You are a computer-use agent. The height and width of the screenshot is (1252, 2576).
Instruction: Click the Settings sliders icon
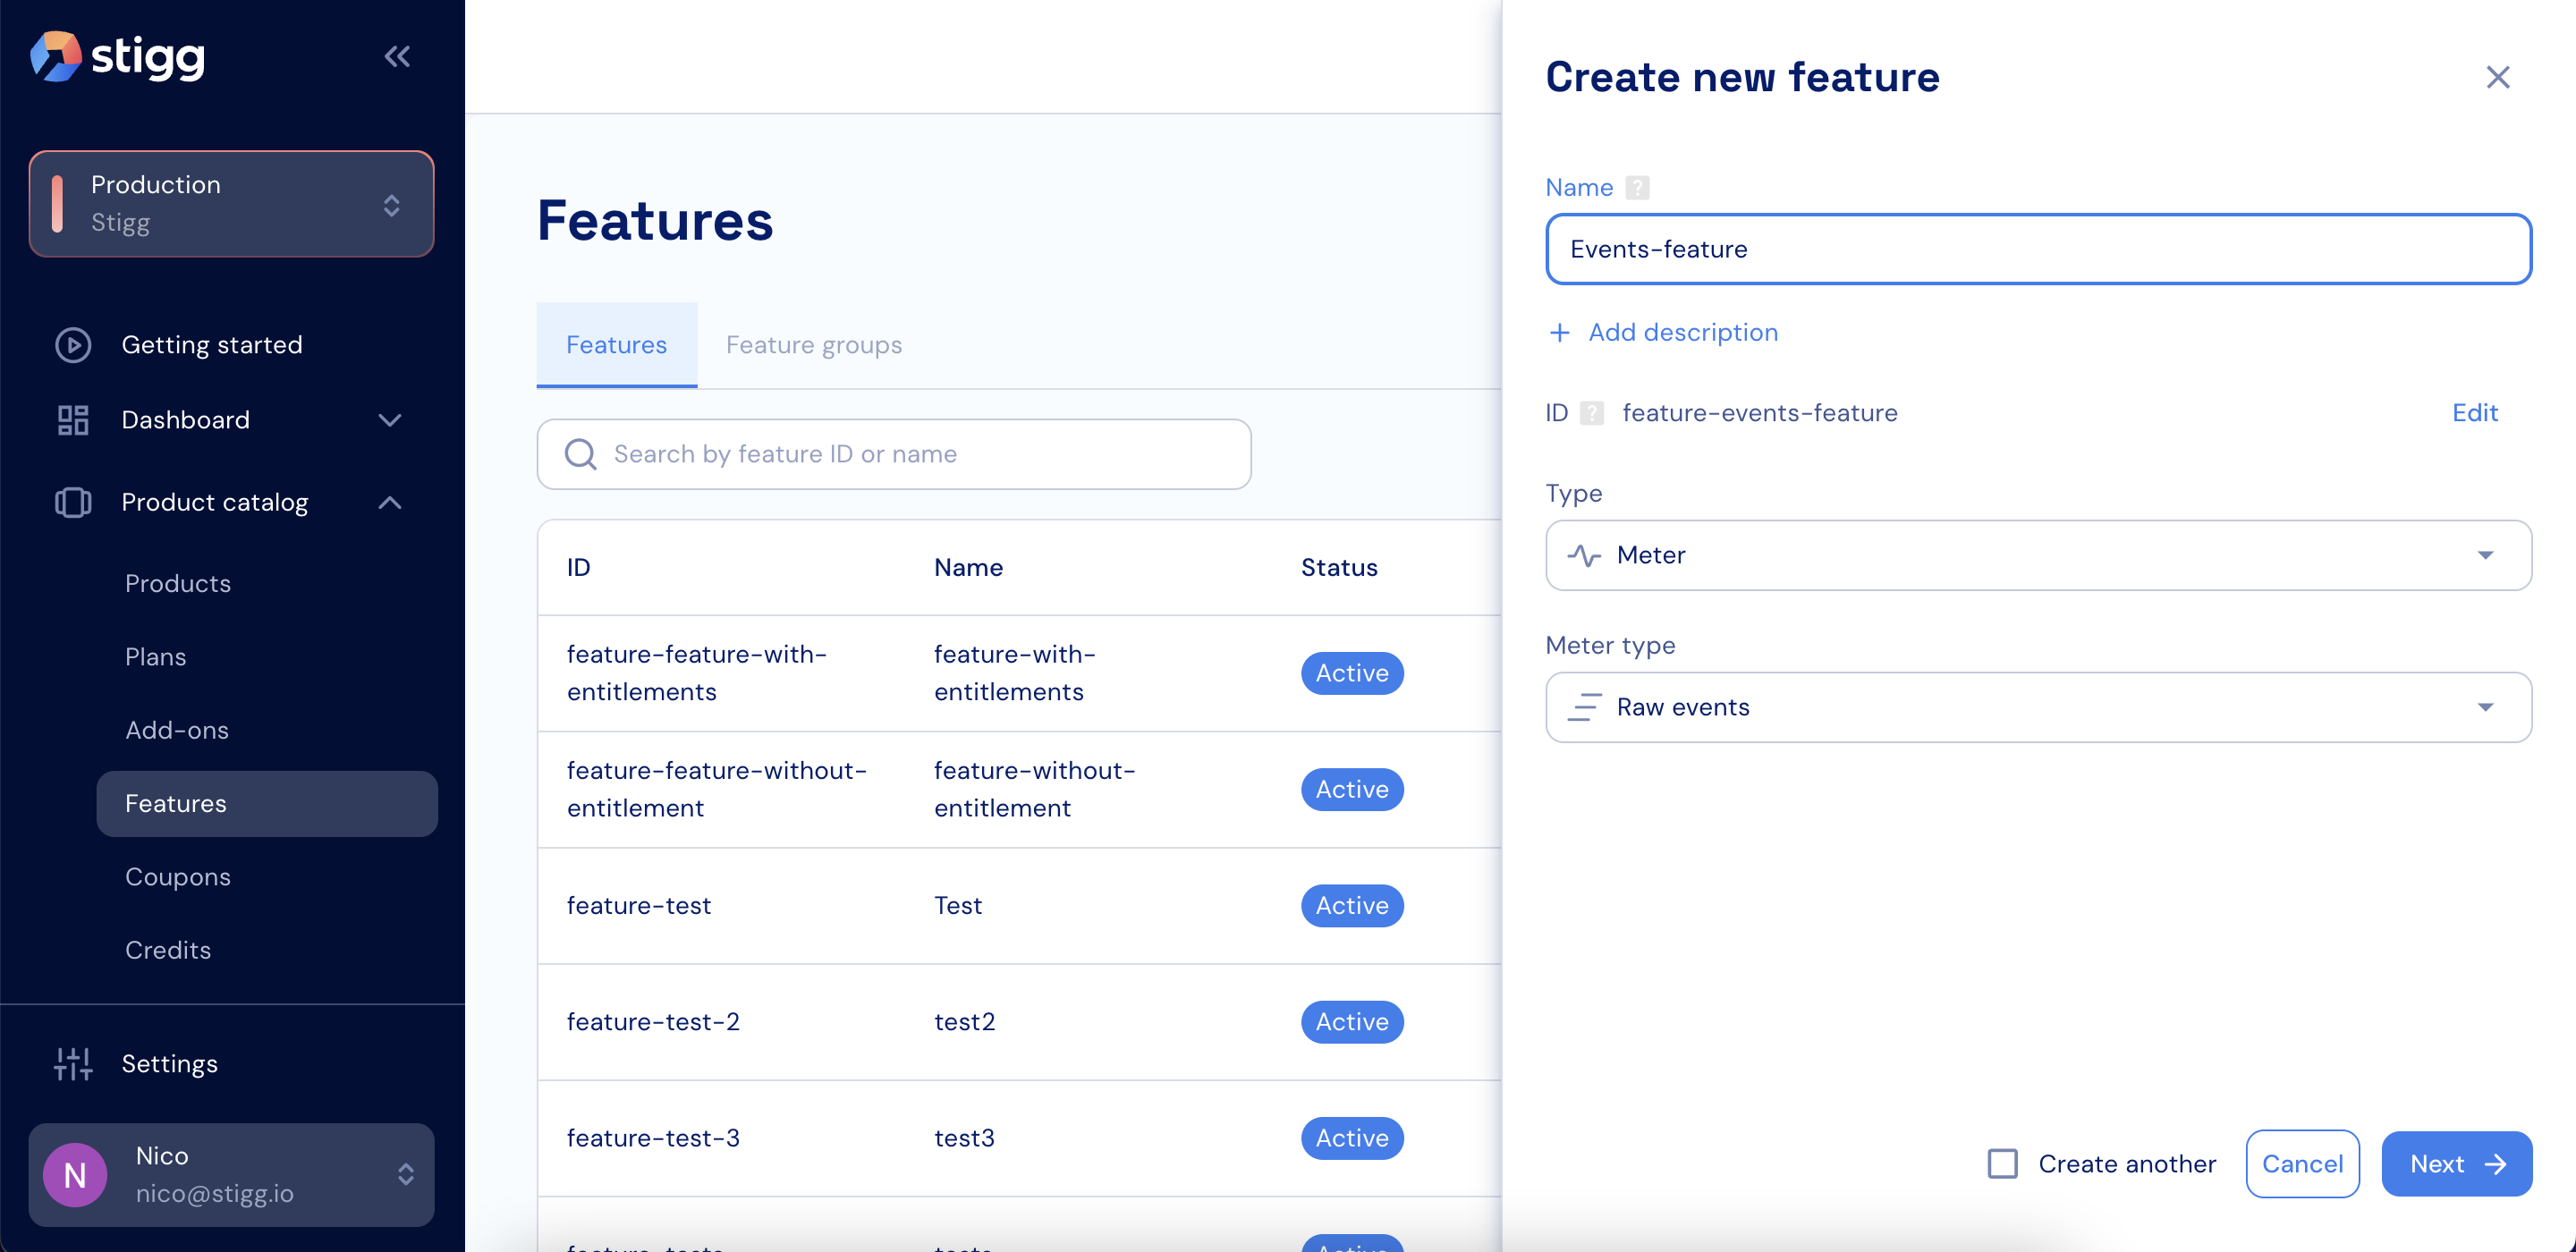click(73, 1063)
